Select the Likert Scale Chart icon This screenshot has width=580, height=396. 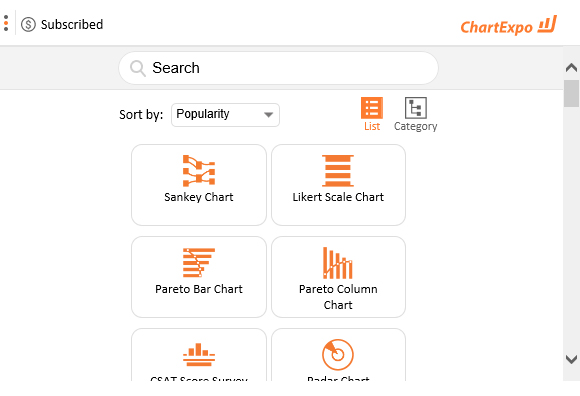point(338,170)
